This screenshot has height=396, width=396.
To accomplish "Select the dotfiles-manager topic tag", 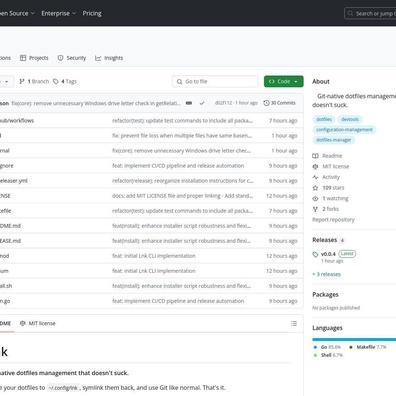I will (334, 140).
